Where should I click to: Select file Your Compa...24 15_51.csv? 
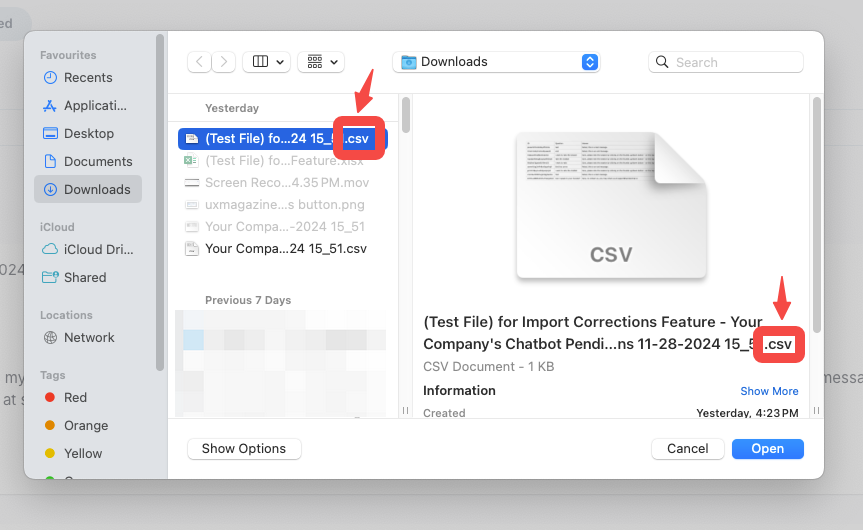coord(285,249)
